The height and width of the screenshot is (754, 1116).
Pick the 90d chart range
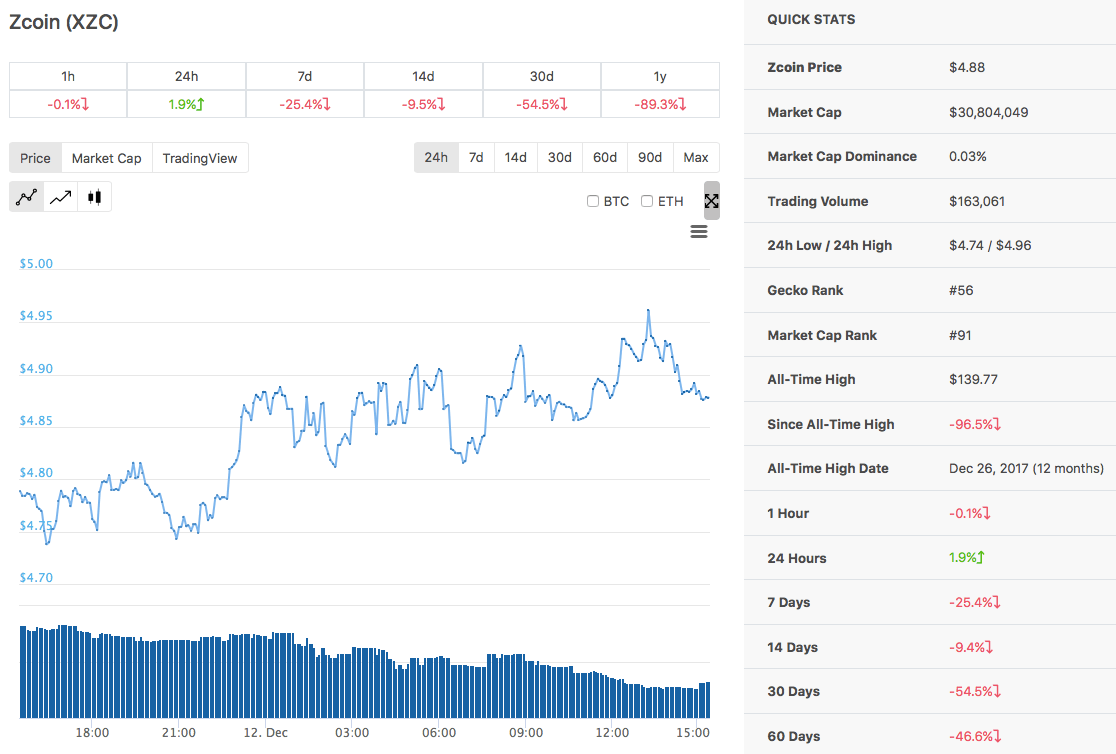(650, 157)
